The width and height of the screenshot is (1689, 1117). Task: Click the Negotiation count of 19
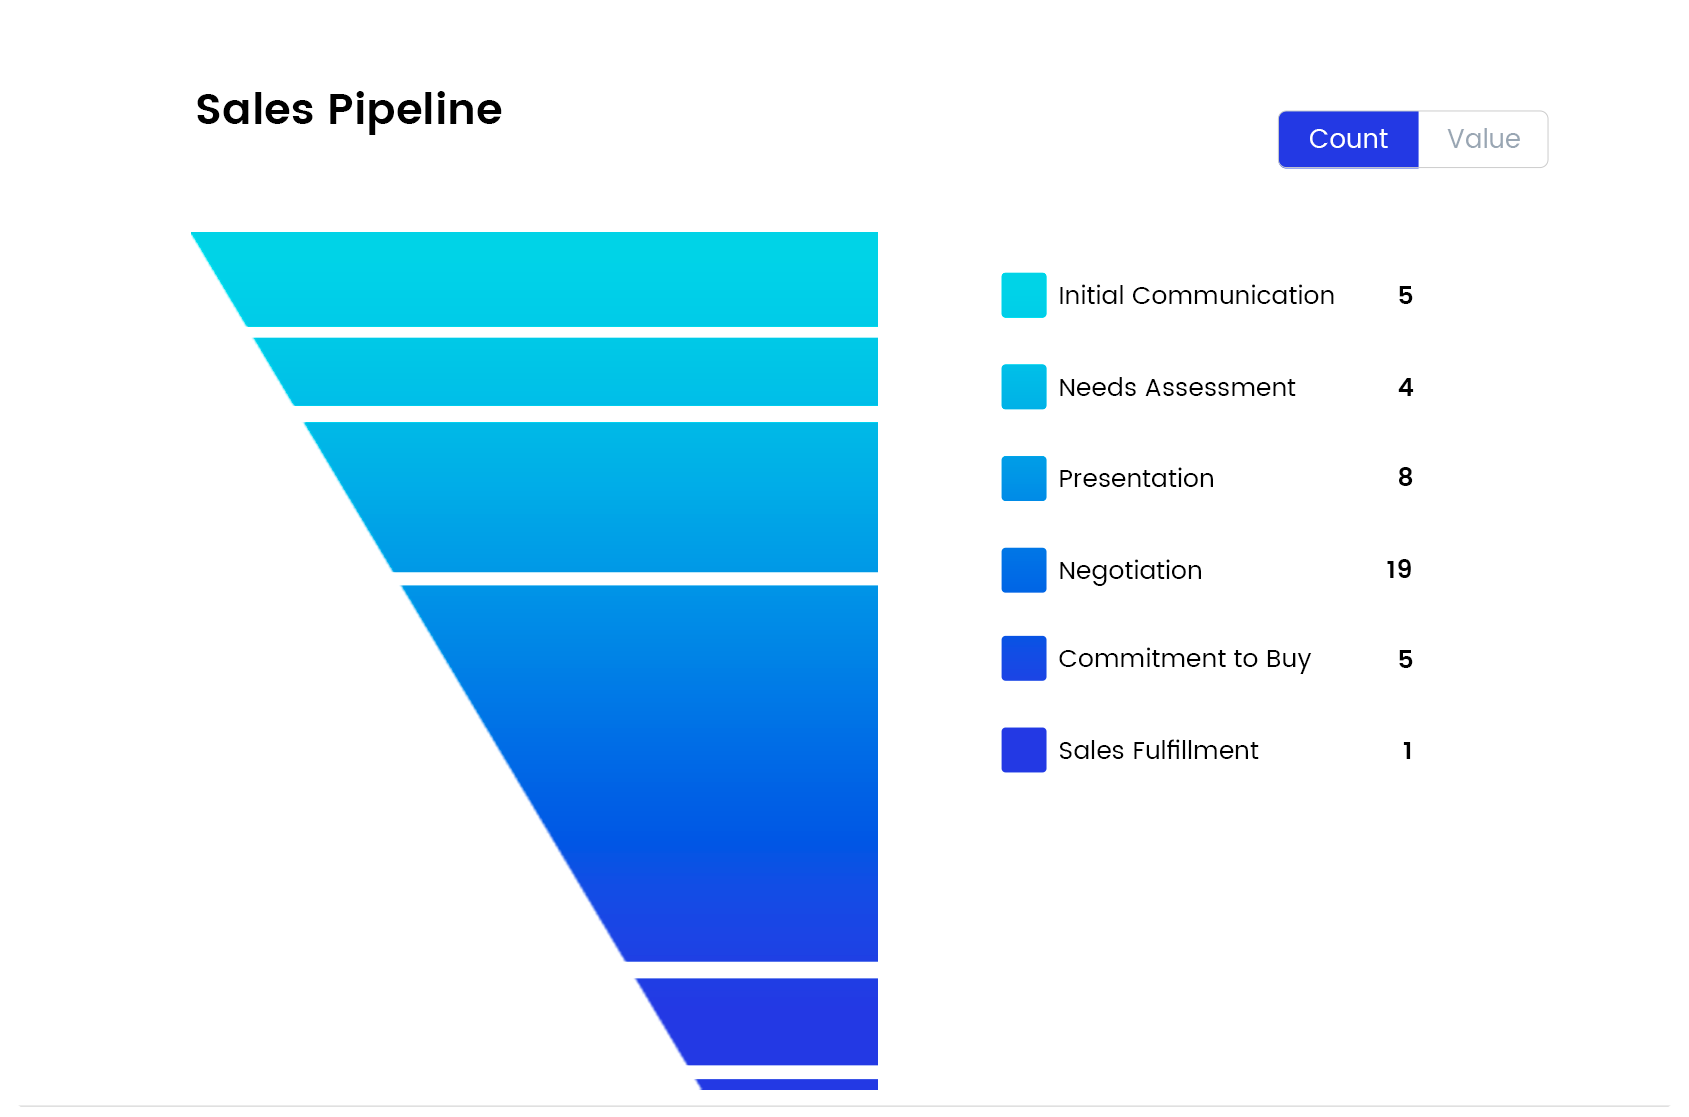tap(1398, 569)
